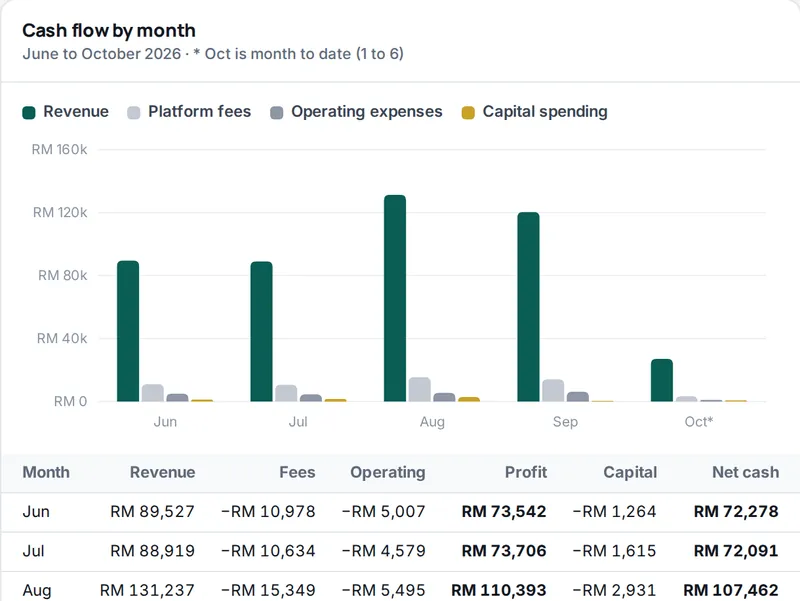Toggle the Capital spending legend entry
This screenshot has height=601, width=800.
[534, 112]
